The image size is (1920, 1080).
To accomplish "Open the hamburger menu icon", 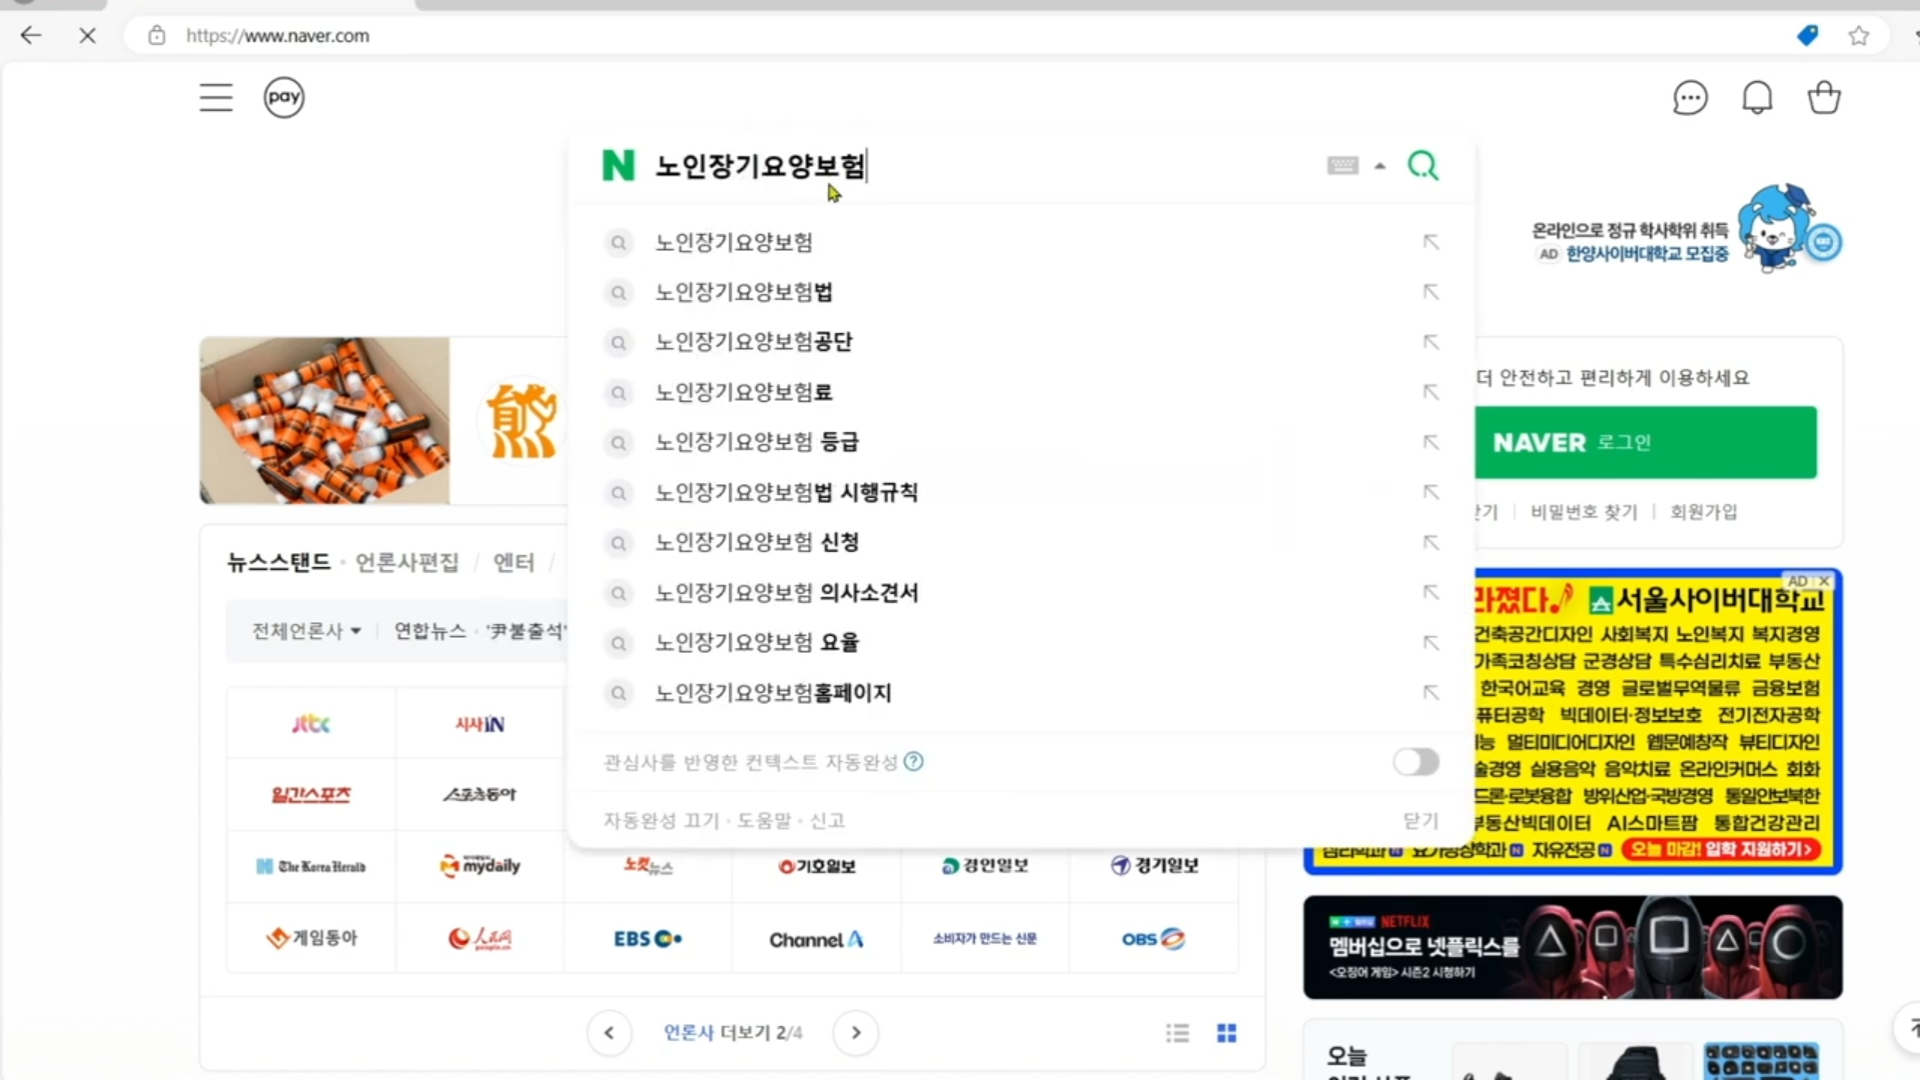I will pyautogui.click(x=215, y=98).
